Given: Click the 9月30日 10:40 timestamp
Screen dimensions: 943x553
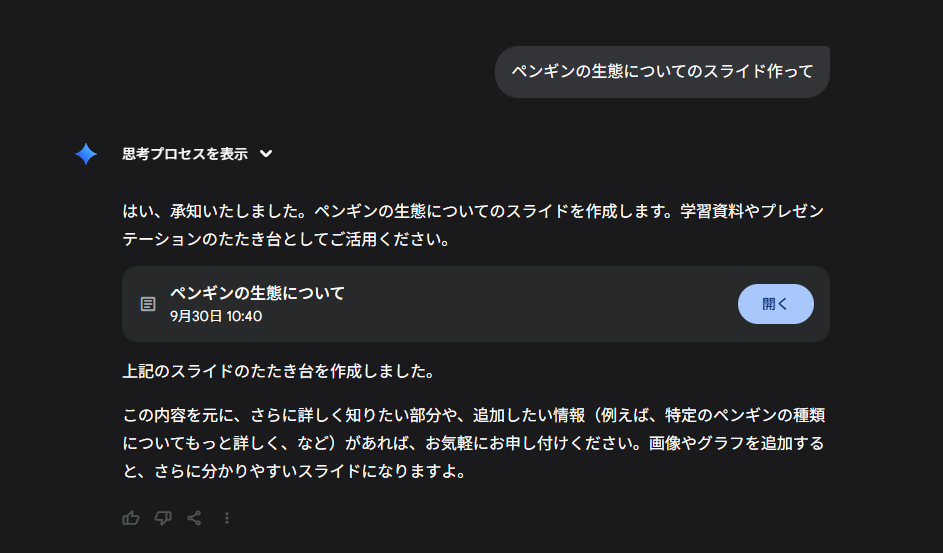Looking at the screenshot, I should (216, 316).
